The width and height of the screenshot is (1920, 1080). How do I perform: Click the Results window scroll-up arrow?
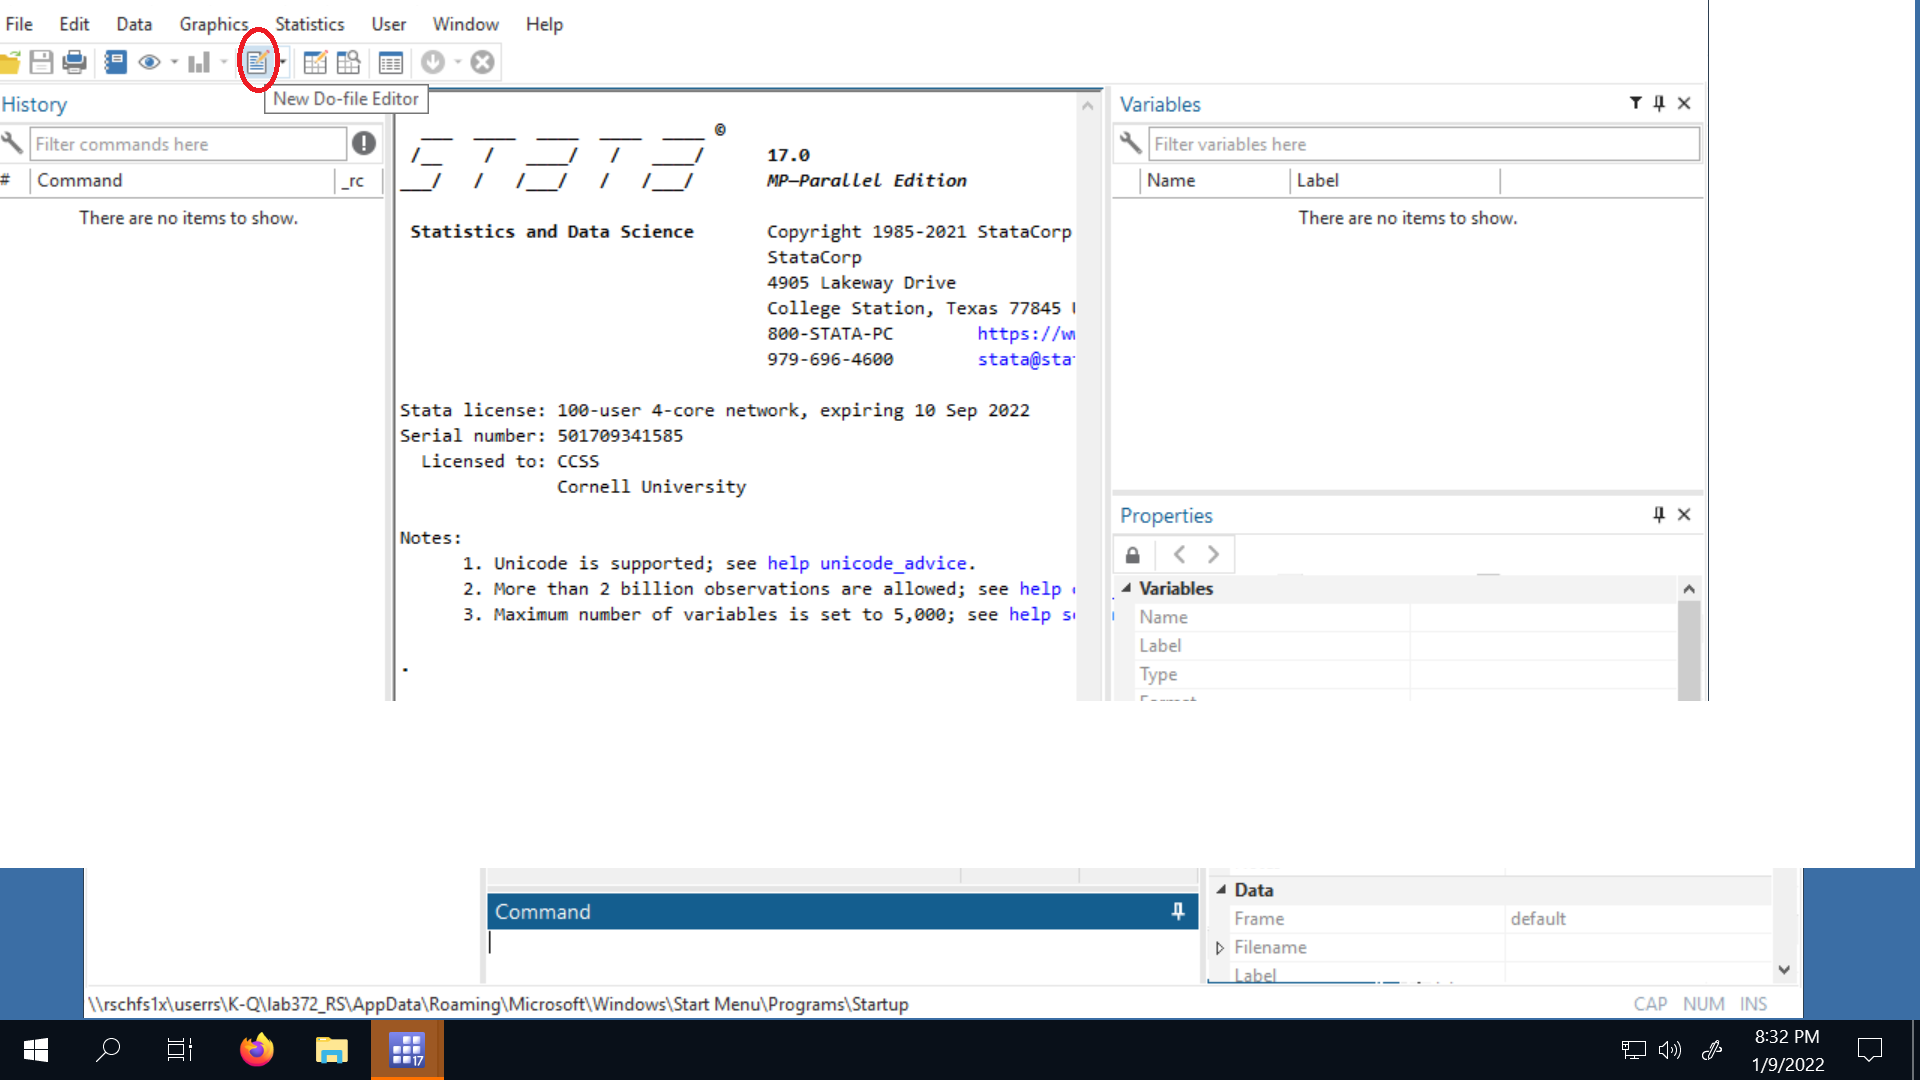pos(1088,105)
